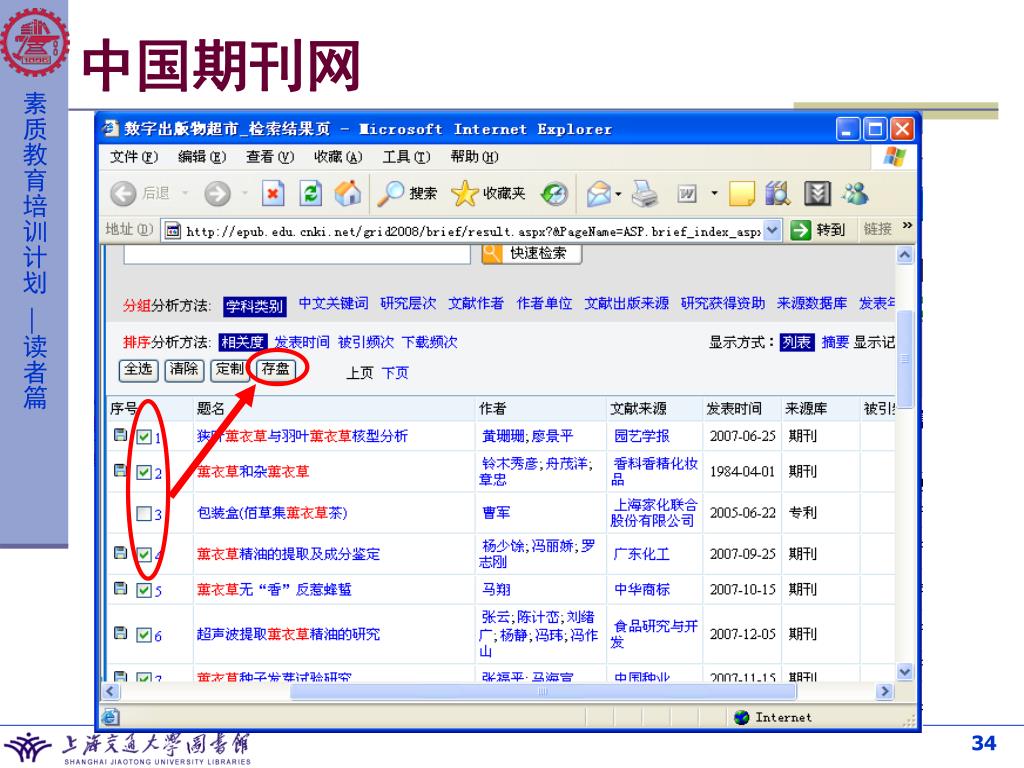Click the Research books icon
Image resolution: width=1024 pixels, height=768 pixels.
pos(777,193)
